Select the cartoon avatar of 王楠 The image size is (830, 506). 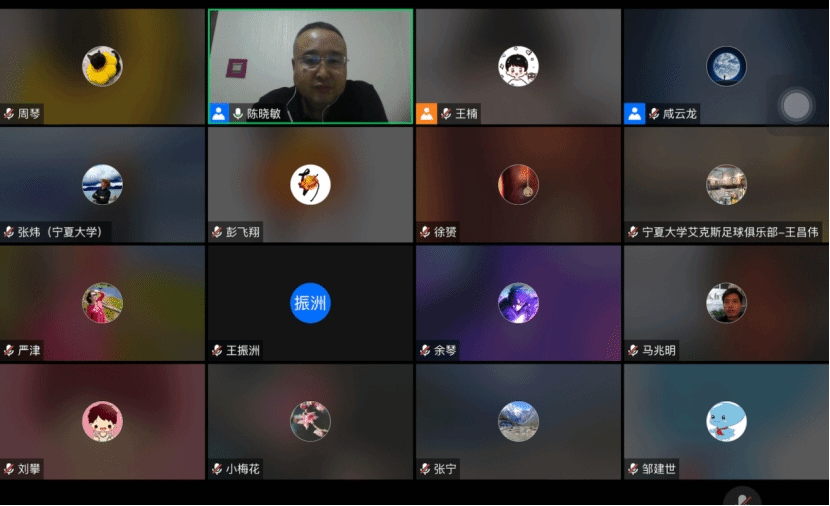518,66
